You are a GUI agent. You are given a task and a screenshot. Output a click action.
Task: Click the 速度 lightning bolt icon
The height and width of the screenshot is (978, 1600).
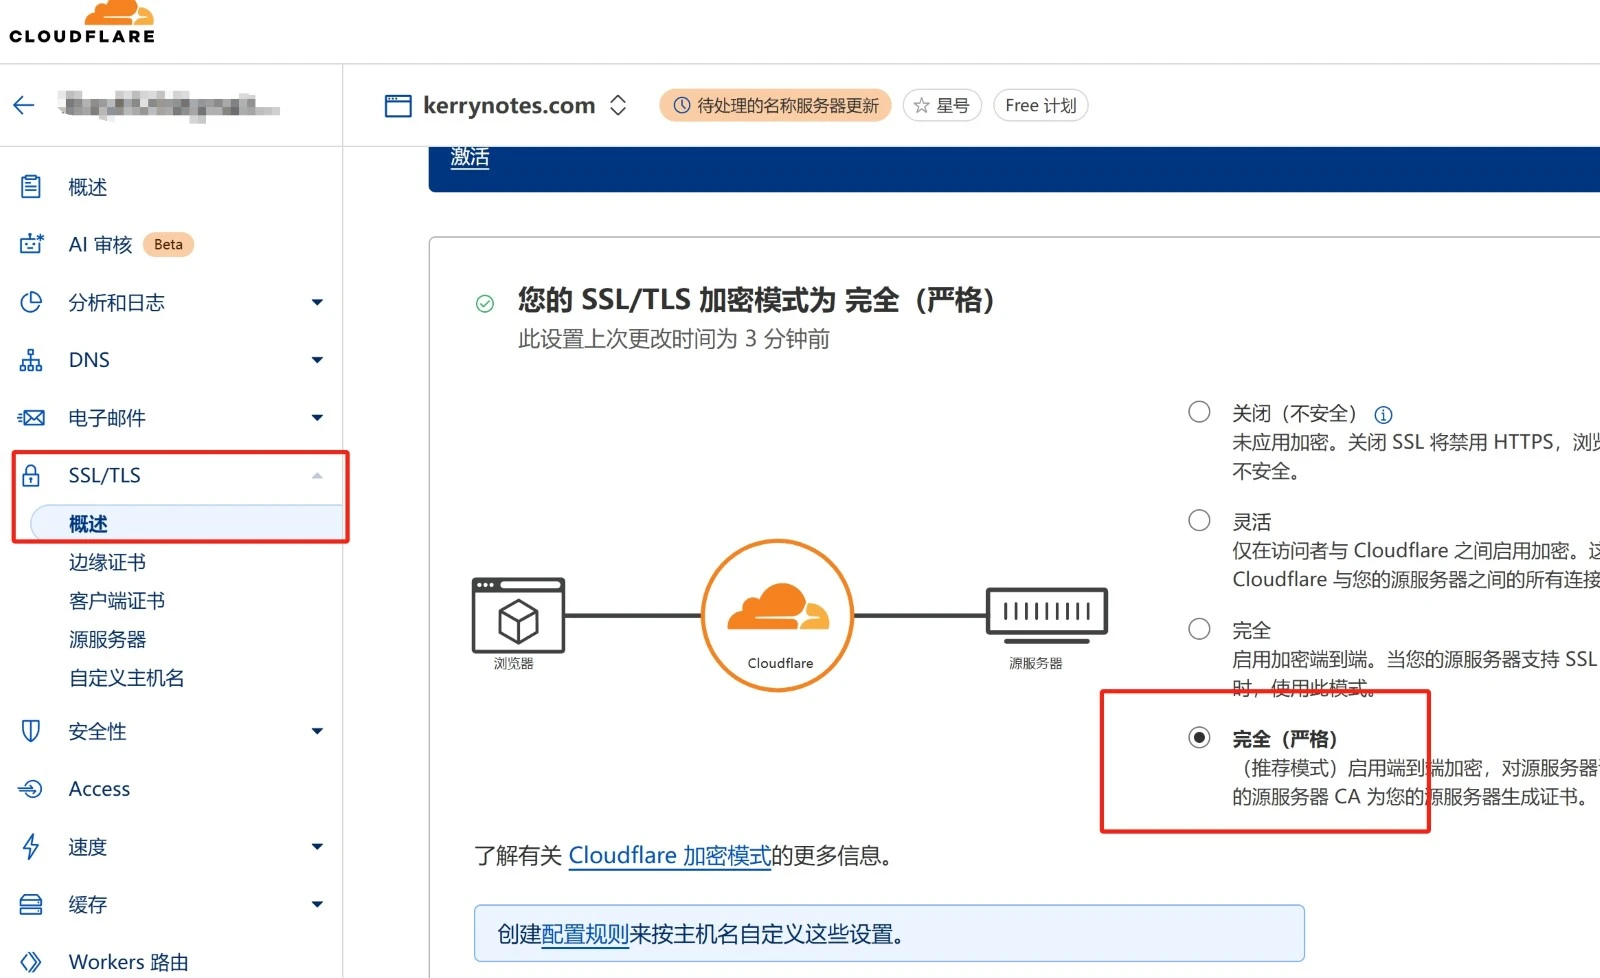coord(31,847)
